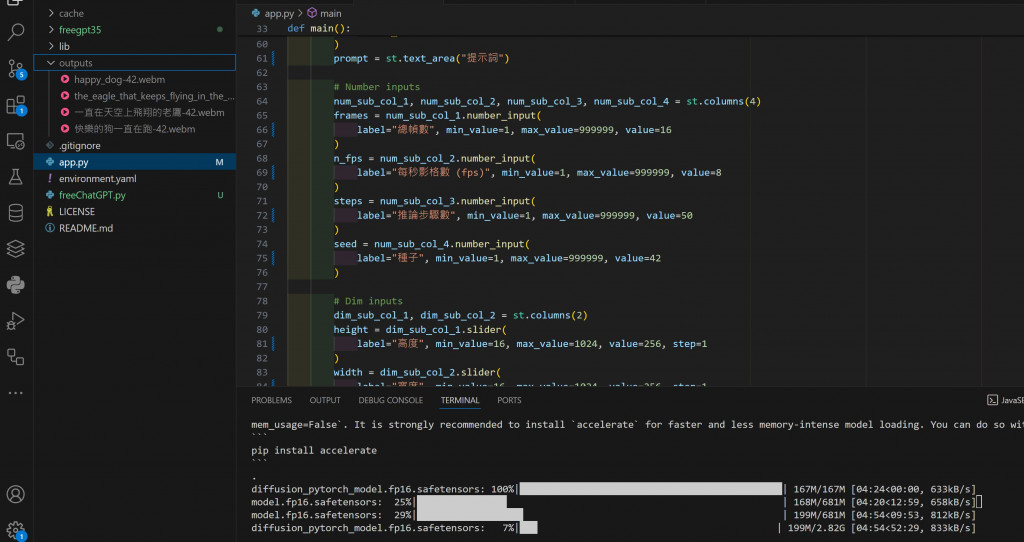Open the connected squares view icon
The width and height of the screenshot is (1024, 542).
click(x=16, y=357)
